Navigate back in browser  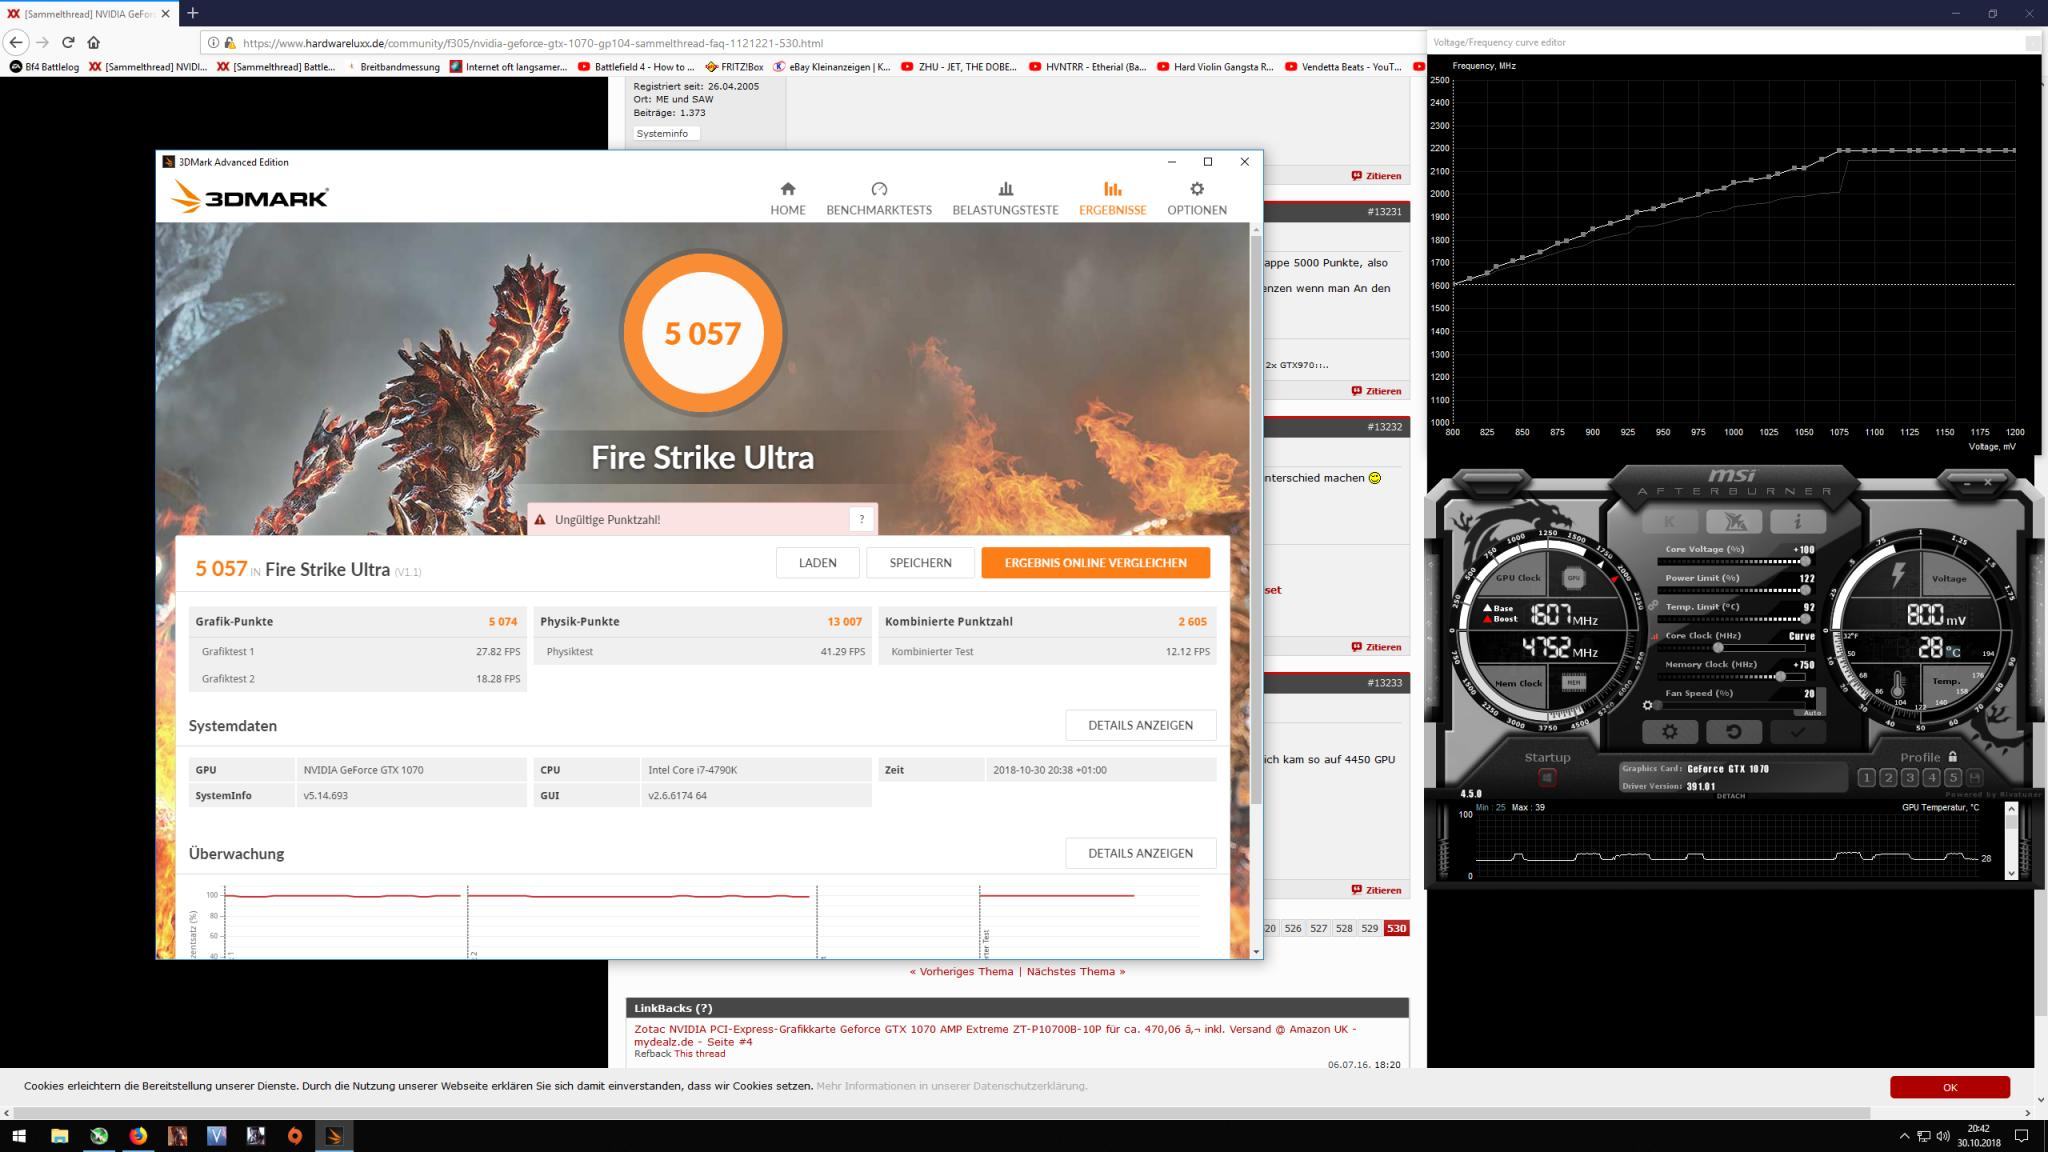16,42
